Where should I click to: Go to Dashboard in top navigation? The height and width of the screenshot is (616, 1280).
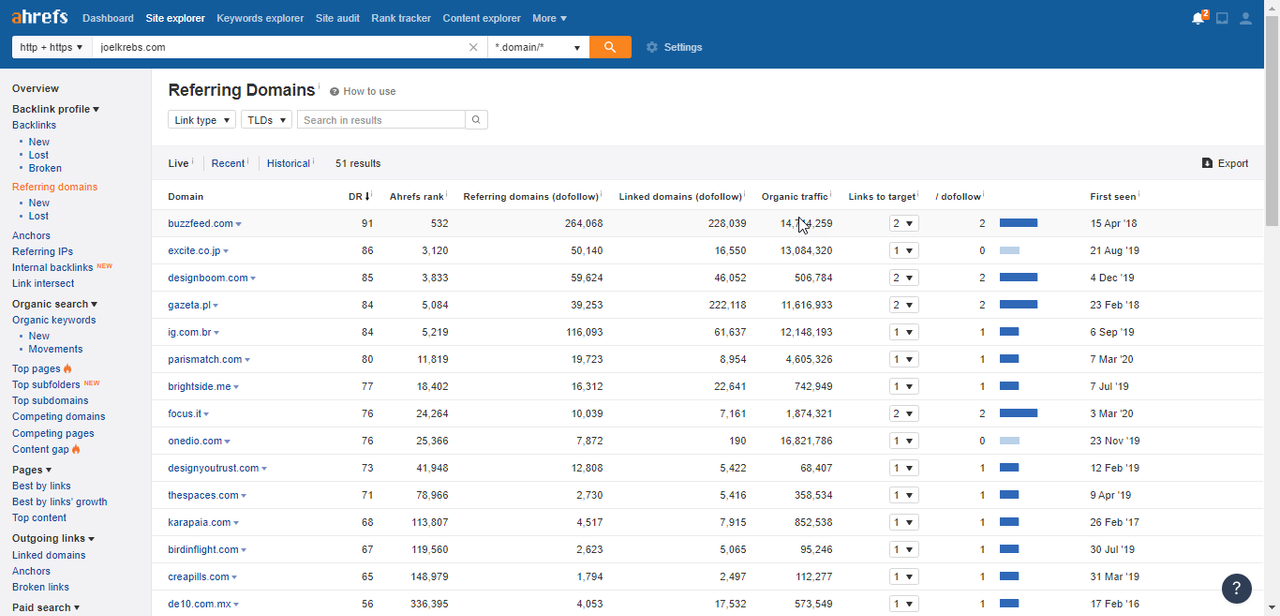coord(108,18)
